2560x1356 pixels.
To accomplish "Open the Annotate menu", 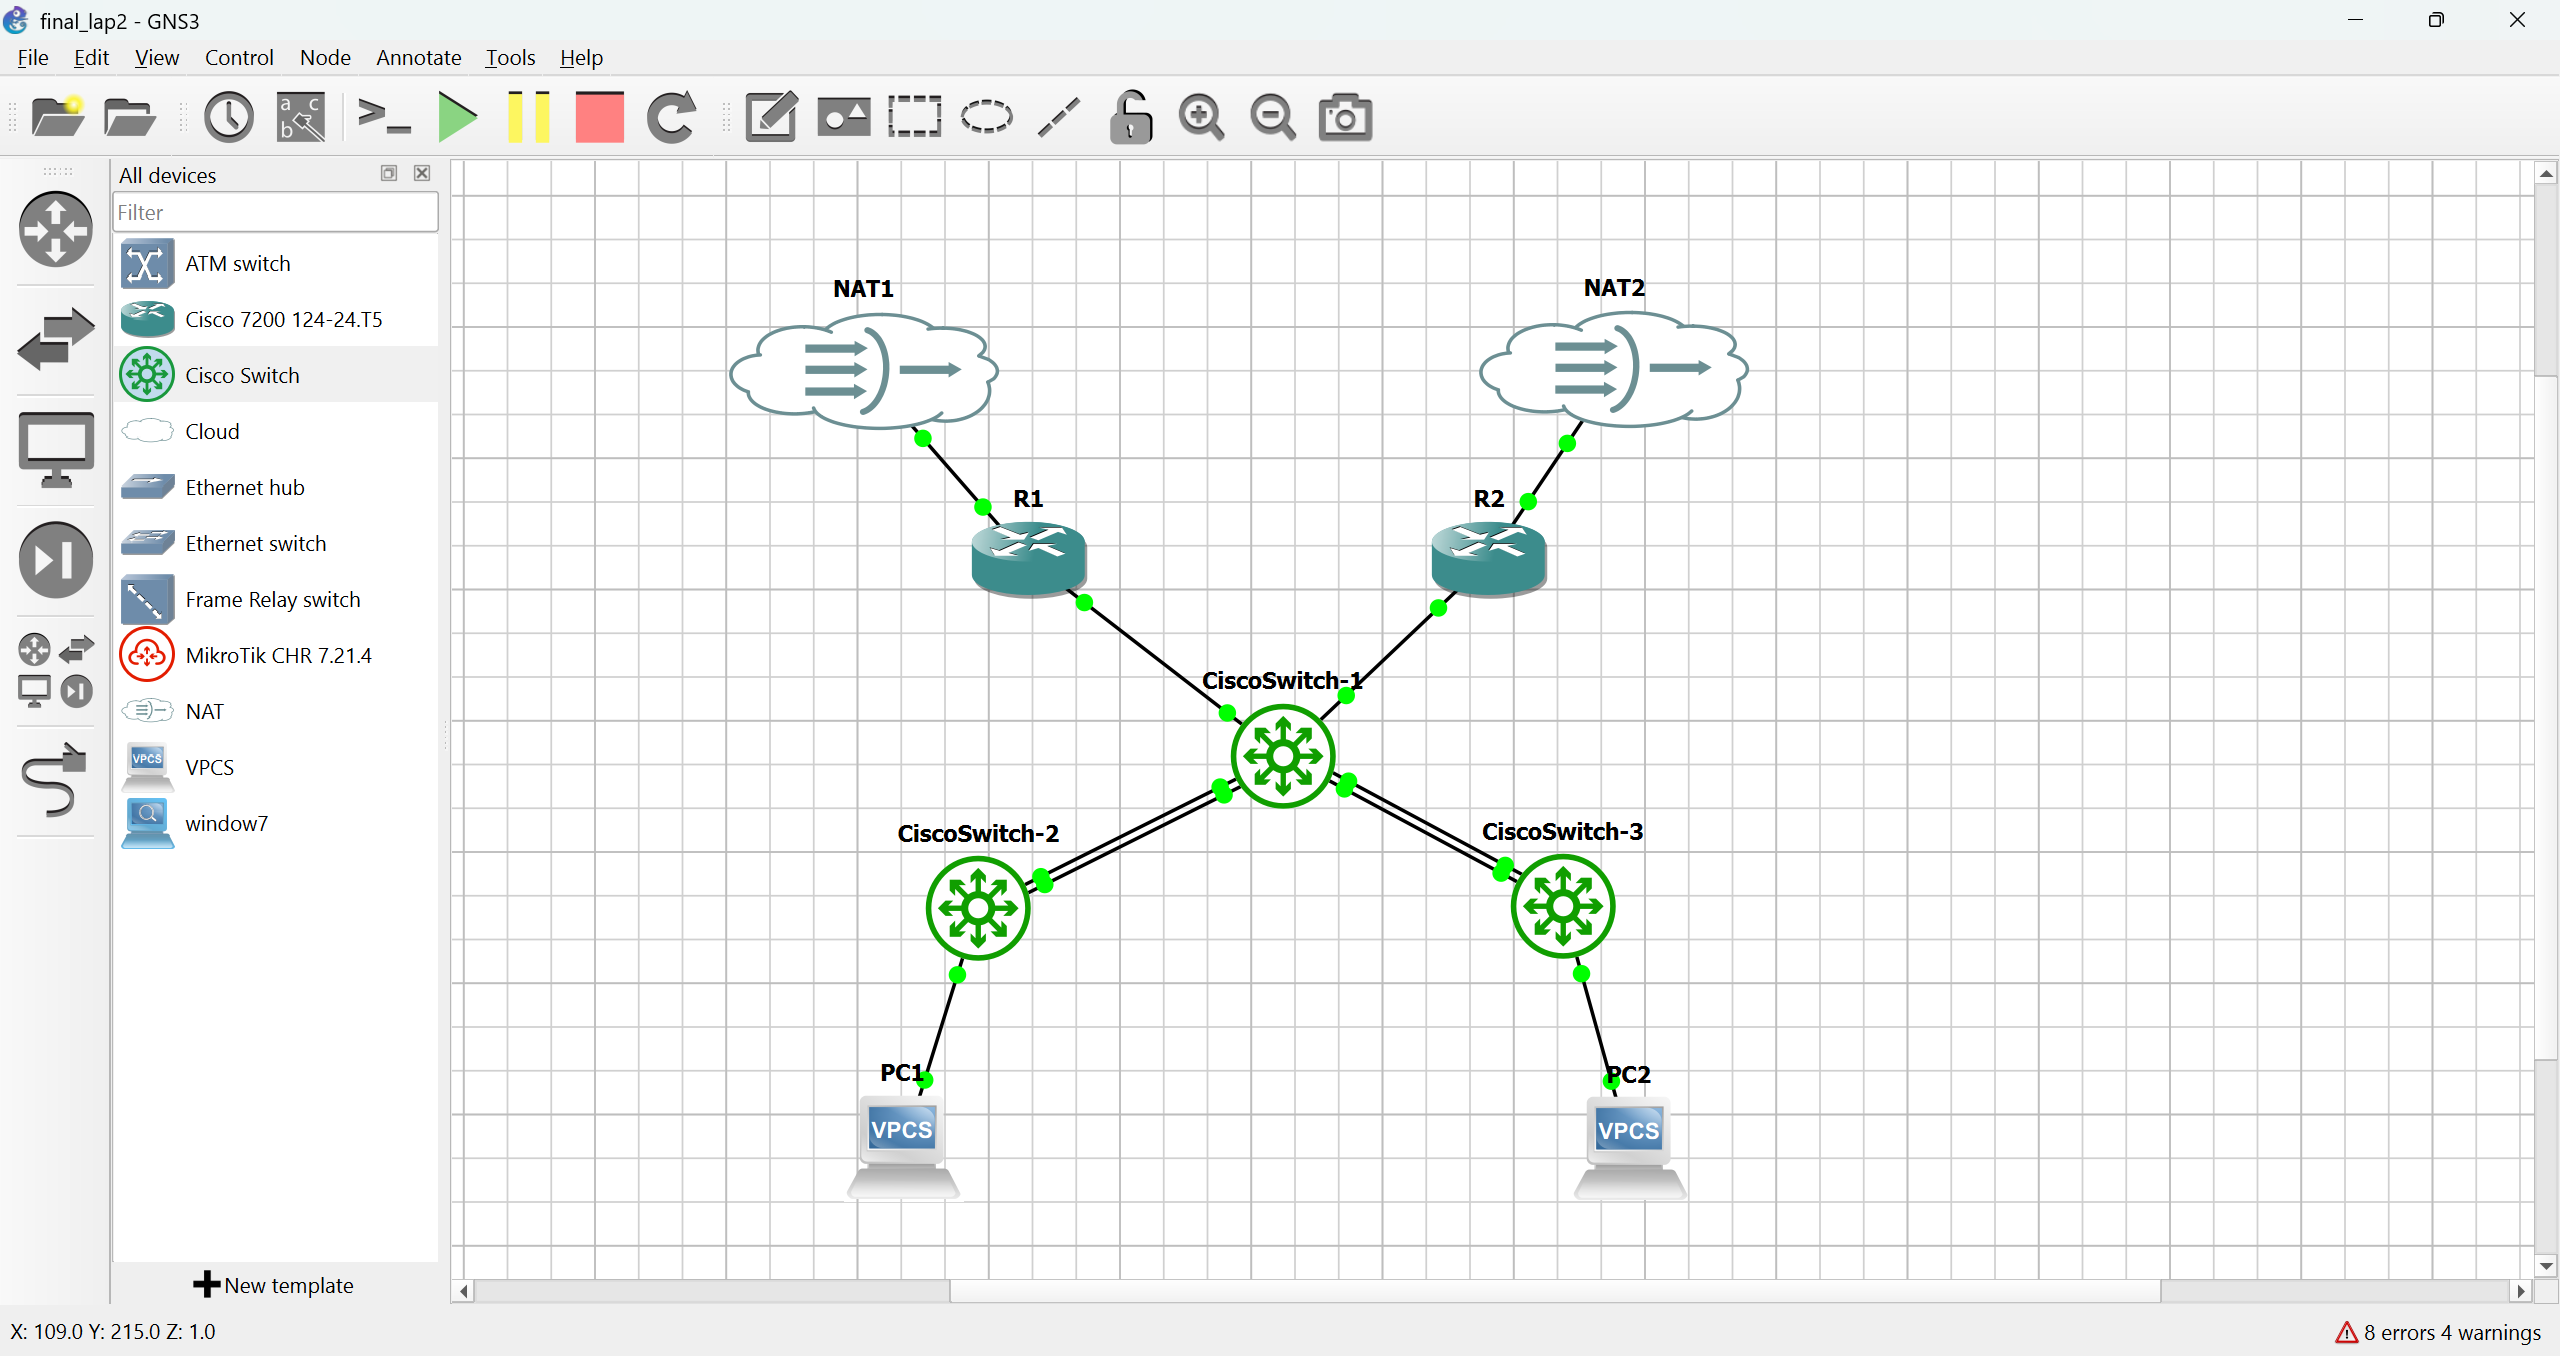I will (x=419, y=57).
